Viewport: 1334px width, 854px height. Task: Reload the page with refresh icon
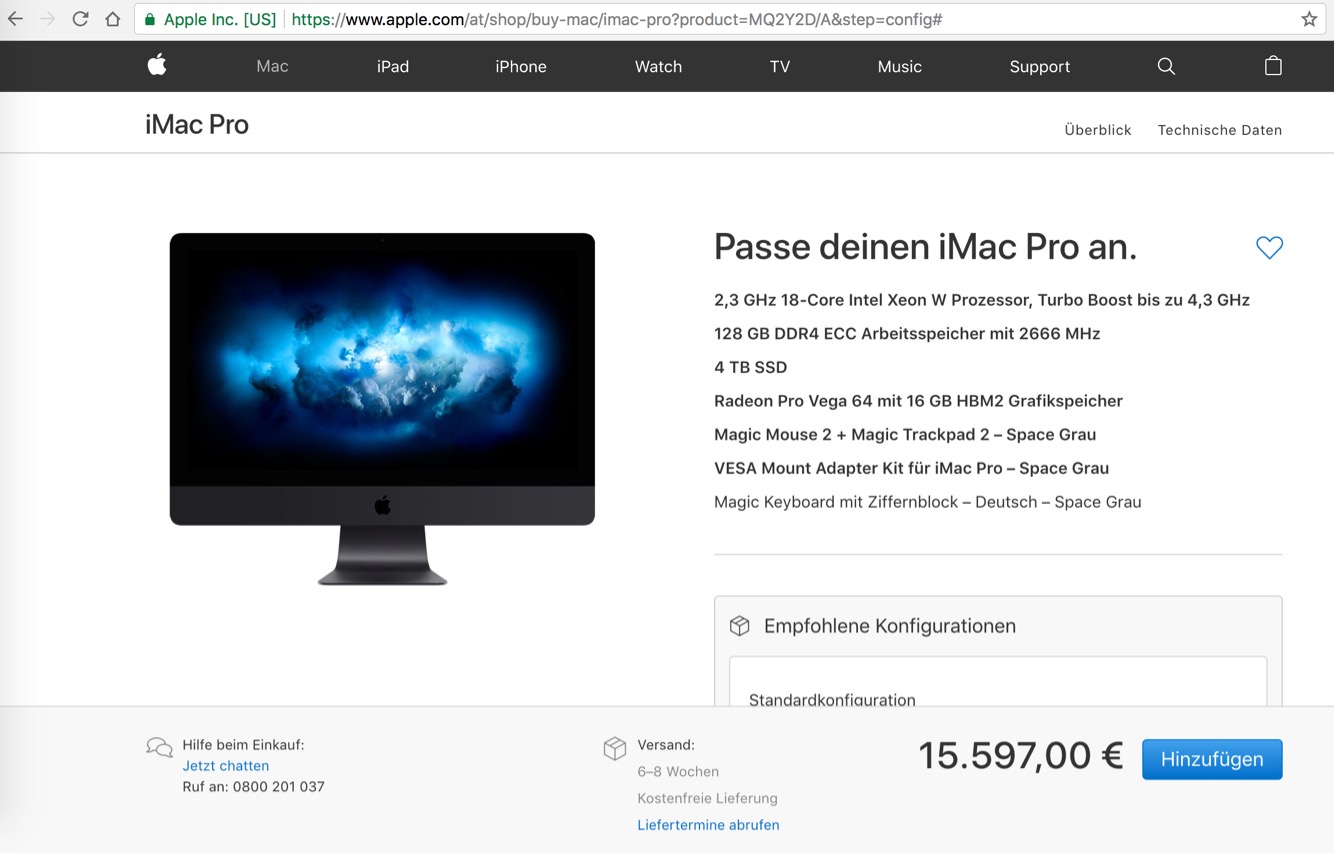[80, 19]
